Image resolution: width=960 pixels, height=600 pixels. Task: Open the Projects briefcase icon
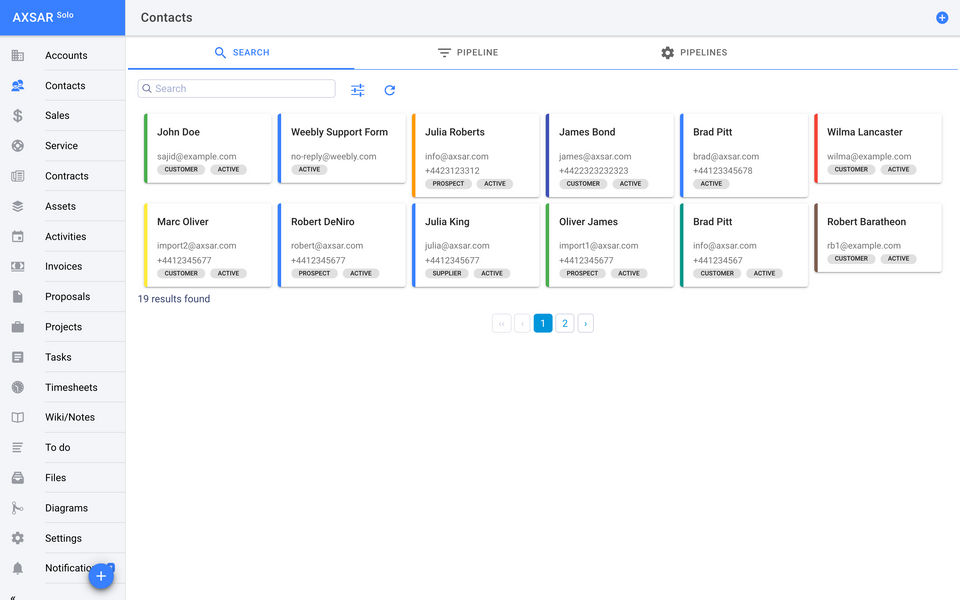[x=18, y=327]
